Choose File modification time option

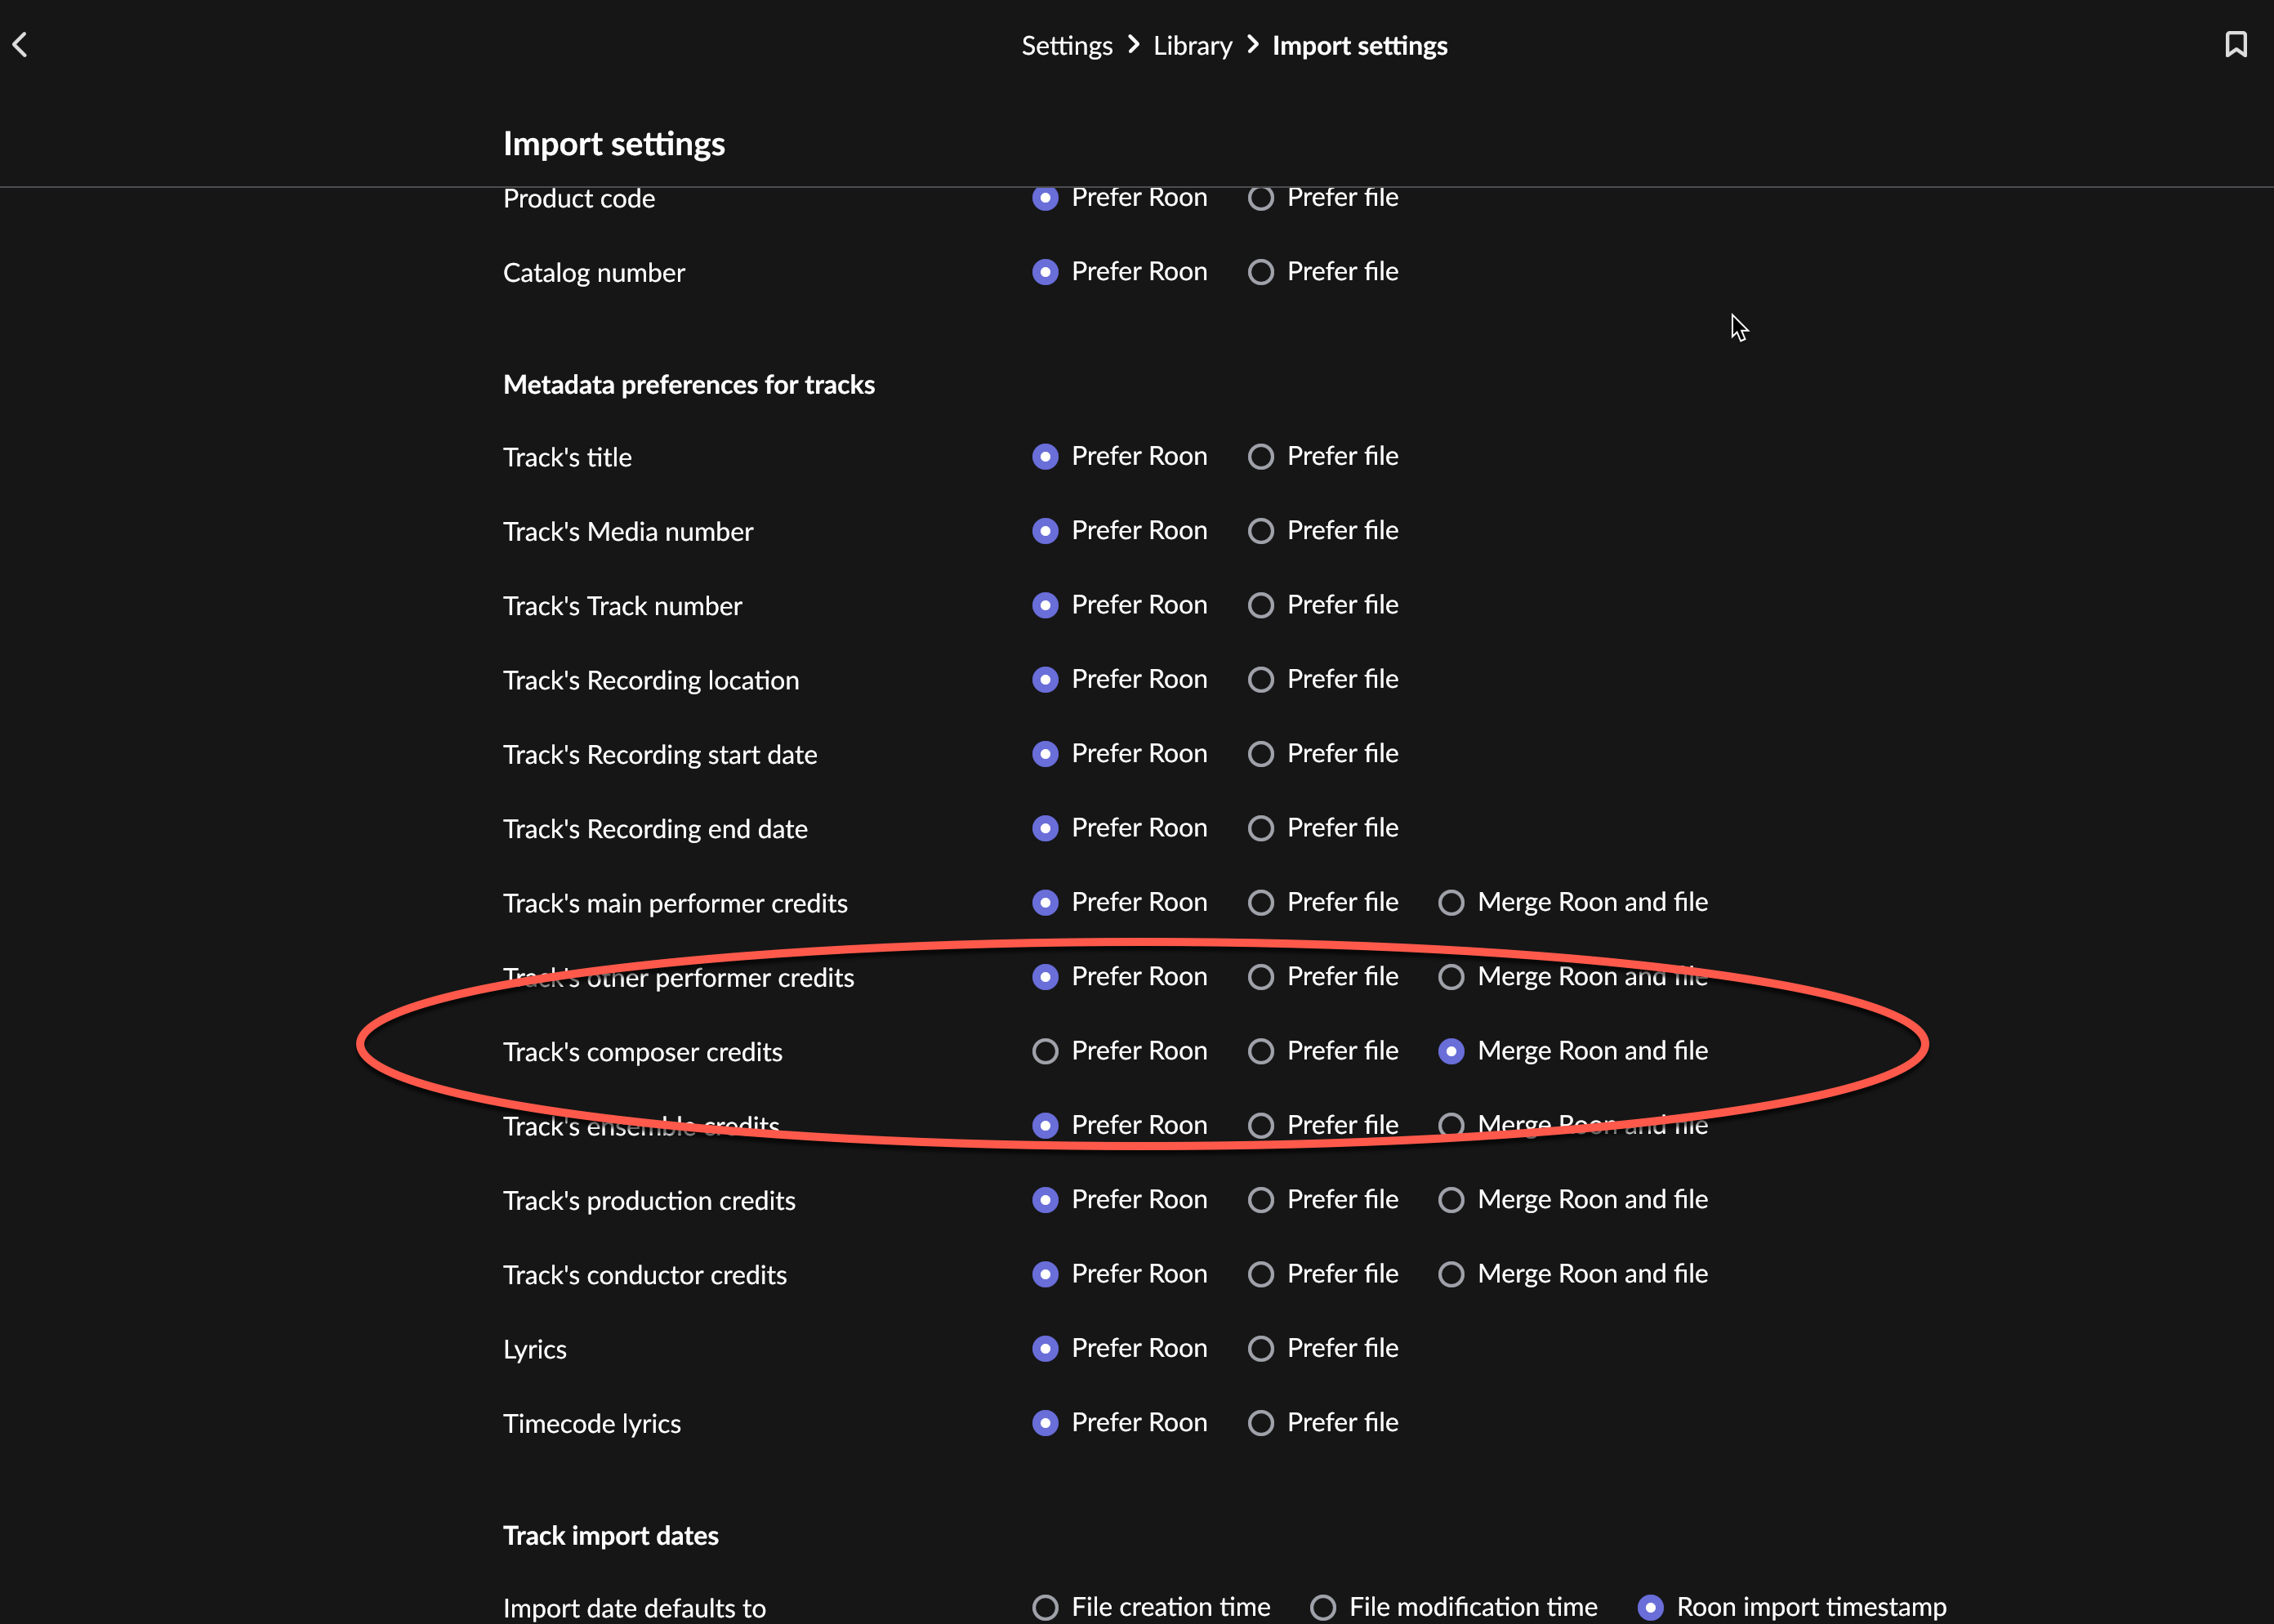click(1323, 1607)
